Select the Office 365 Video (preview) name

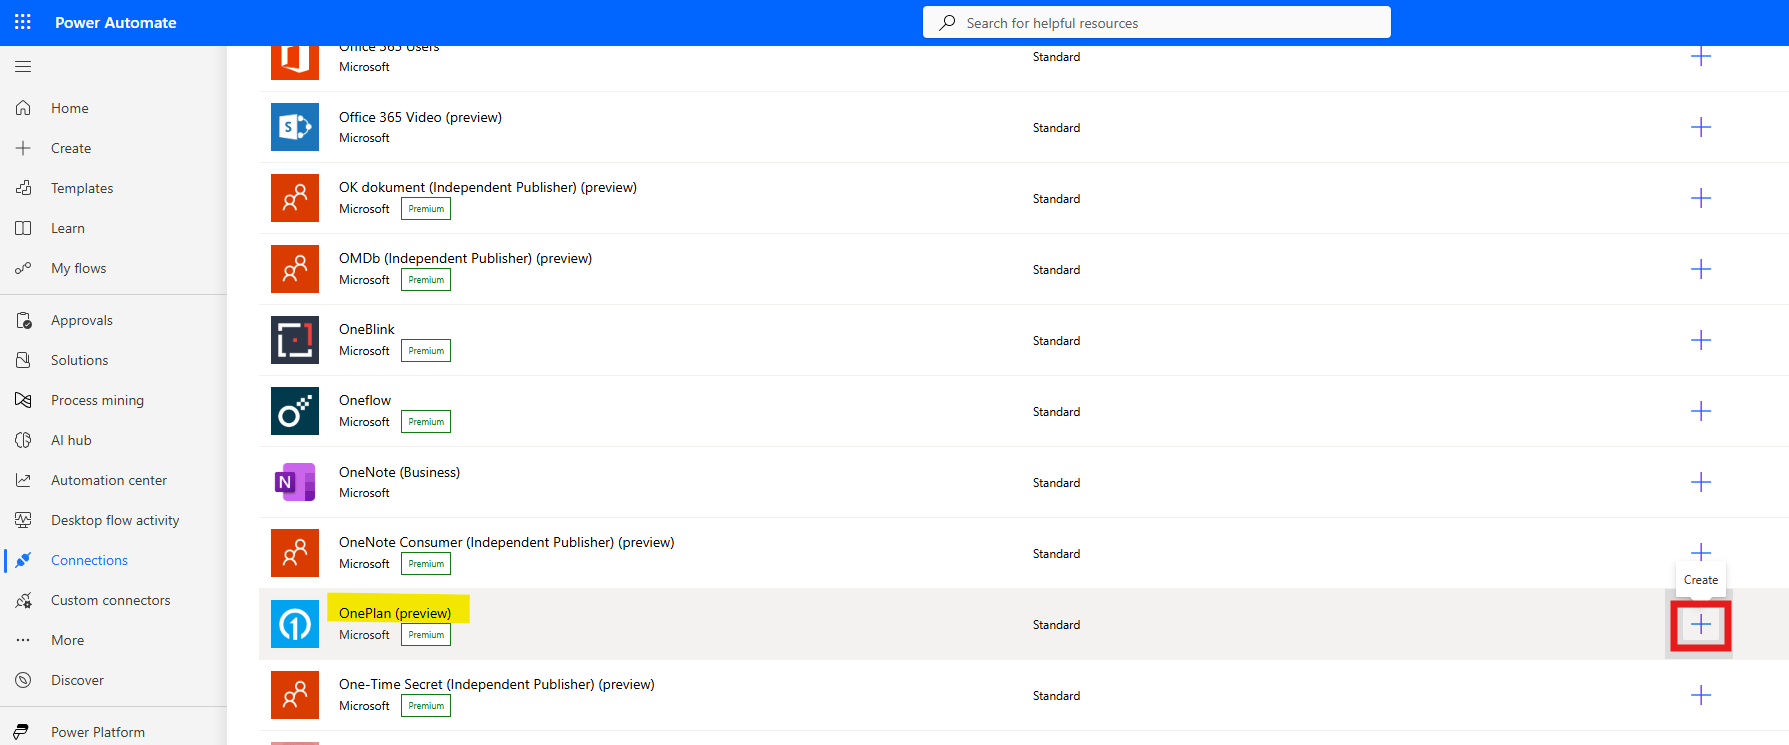(x=420, y=117)
